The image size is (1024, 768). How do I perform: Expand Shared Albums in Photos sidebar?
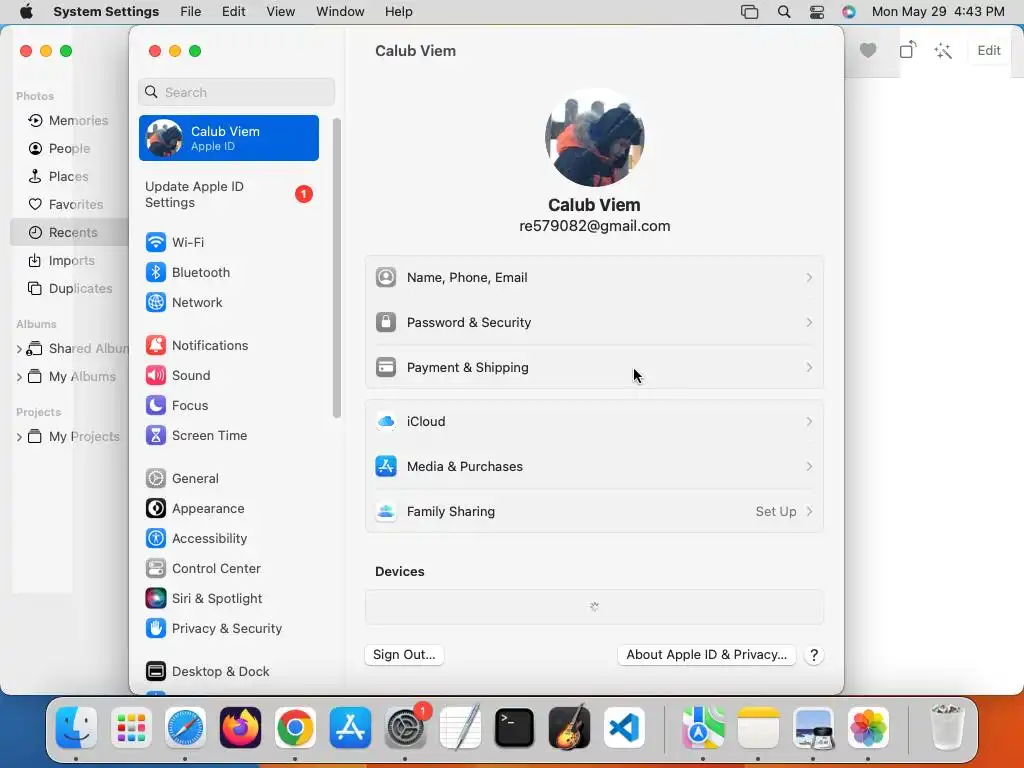coord(19,349)
